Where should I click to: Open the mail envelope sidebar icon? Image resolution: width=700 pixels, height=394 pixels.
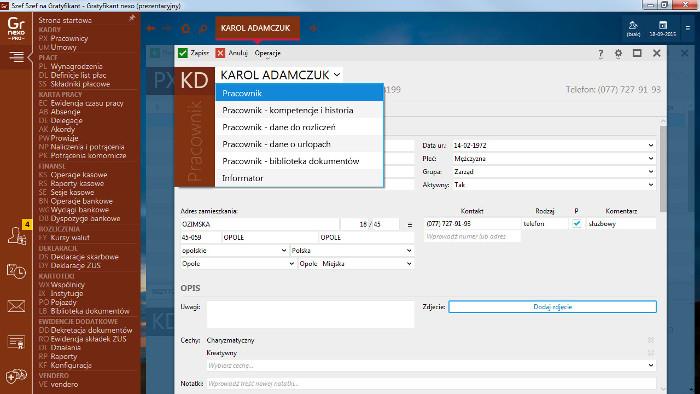coord(17,306)
